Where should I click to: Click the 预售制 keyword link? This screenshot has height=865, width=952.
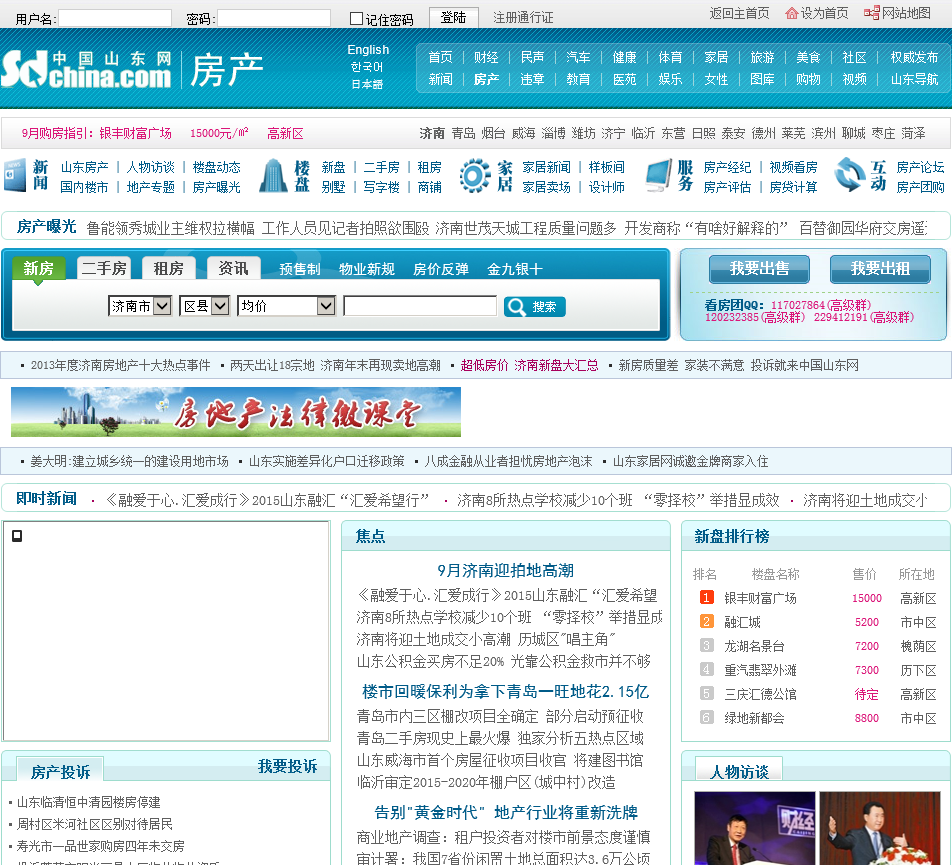pyautogui.click(x=299, y=269)
